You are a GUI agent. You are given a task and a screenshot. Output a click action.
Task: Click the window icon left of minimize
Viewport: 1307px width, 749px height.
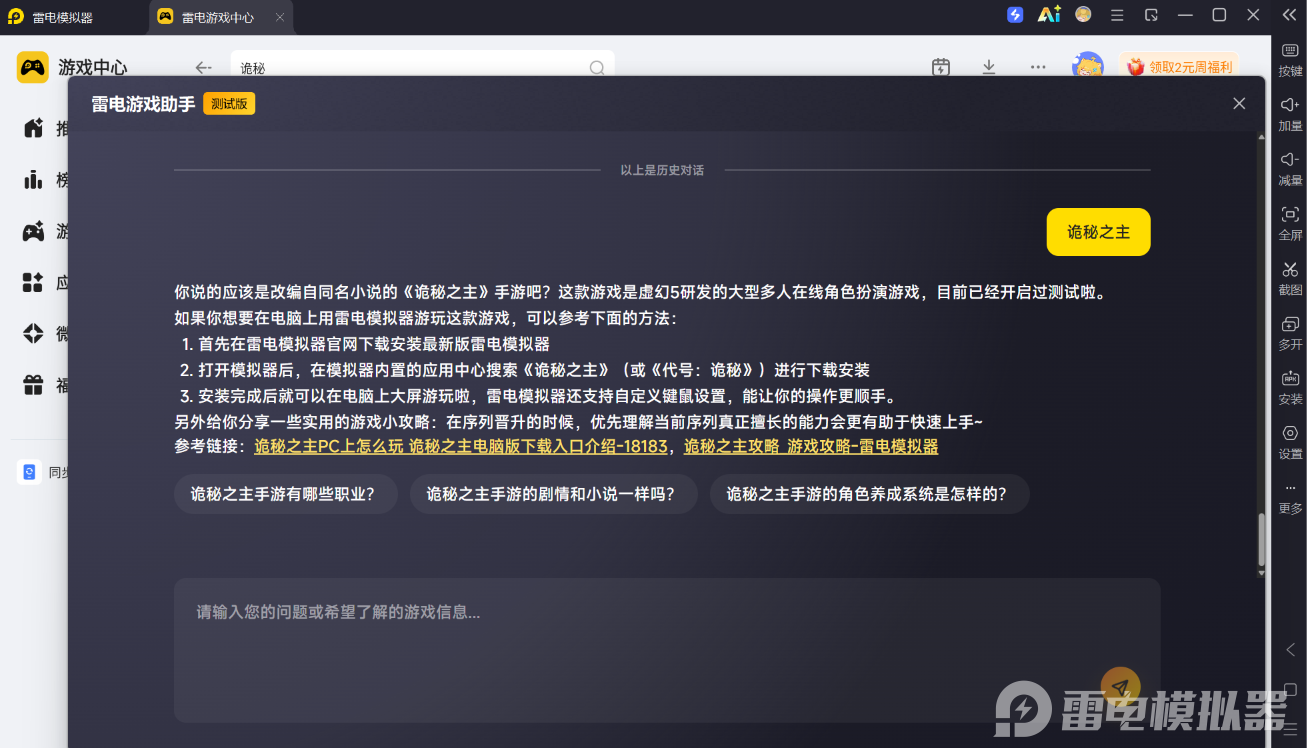point(1151,15)
